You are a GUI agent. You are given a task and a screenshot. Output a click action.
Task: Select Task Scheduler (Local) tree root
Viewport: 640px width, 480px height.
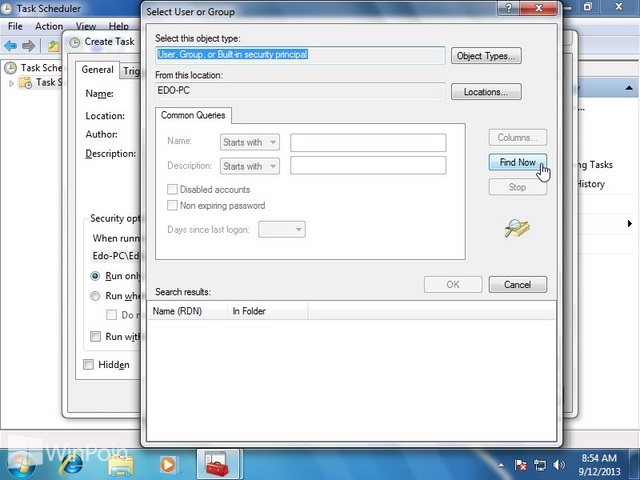coord(34,68)
